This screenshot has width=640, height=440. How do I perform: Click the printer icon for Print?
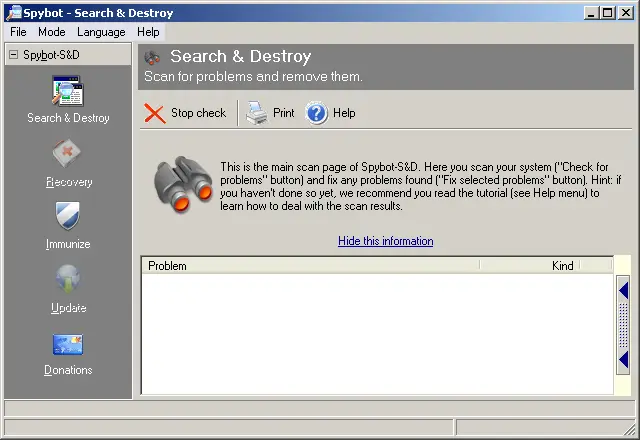(257, 113)
